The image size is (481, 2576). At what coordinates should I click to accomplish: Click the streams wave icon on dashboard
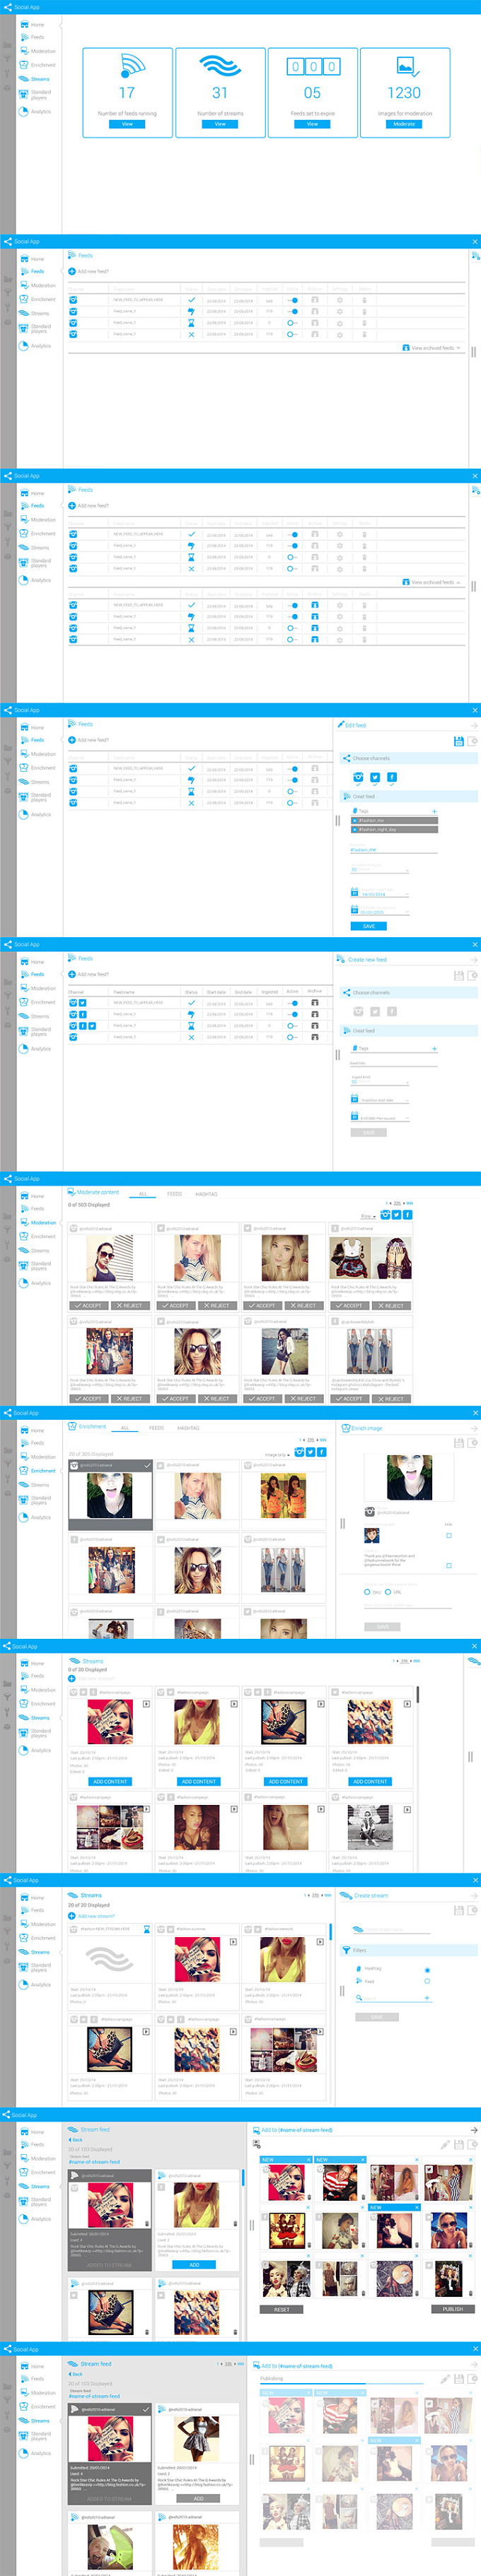click(220, 66)
